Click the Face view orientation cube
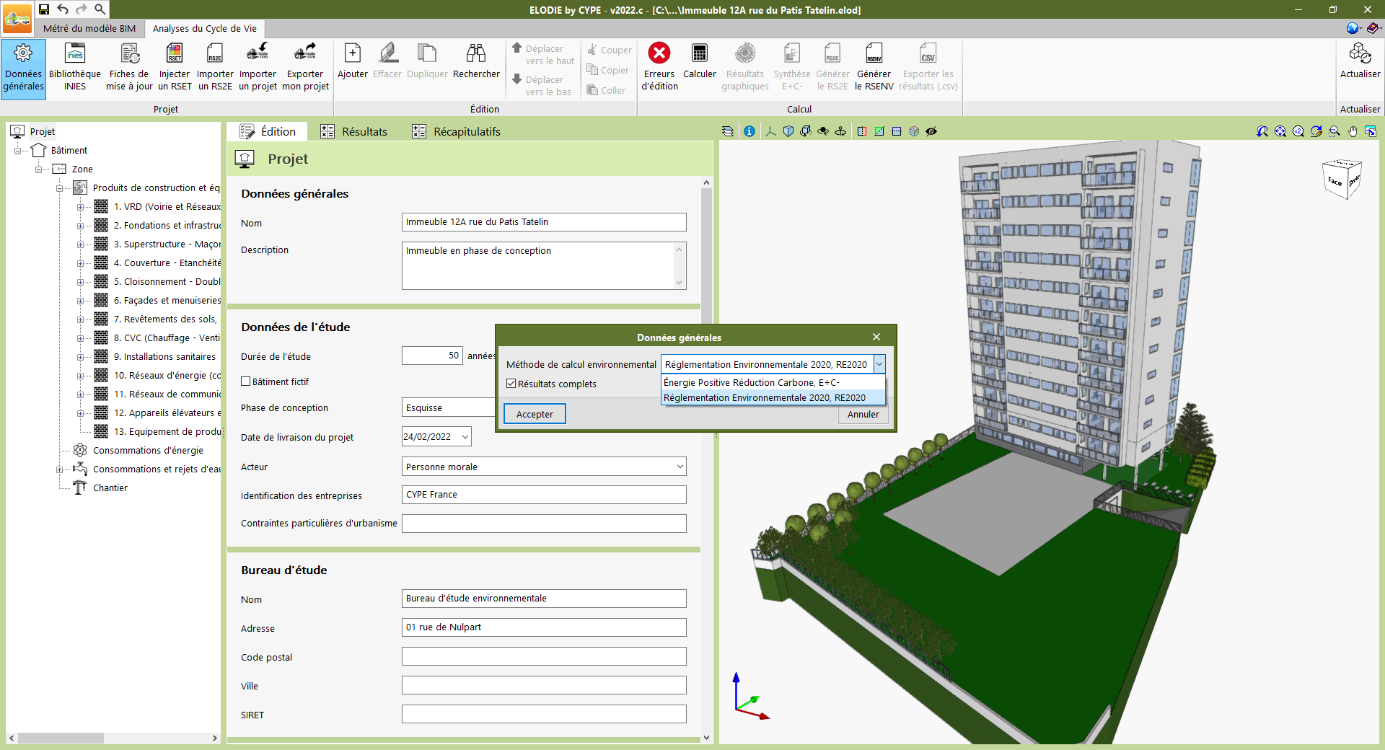 click(1340, 178)
